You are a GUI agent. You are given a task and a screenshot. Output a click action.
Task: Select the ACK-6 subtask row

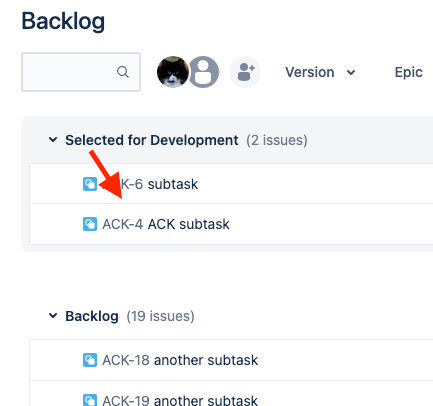click(231, 184)
